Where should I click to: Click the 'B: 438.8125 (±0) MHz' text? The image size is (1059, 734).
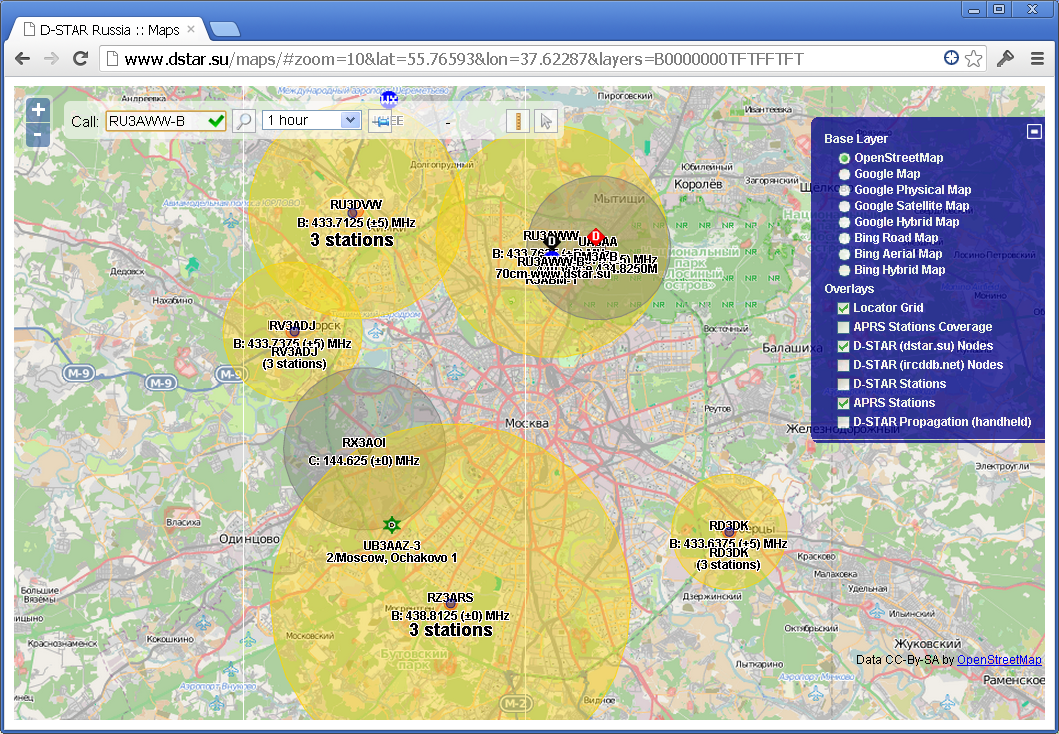(450, 615)
